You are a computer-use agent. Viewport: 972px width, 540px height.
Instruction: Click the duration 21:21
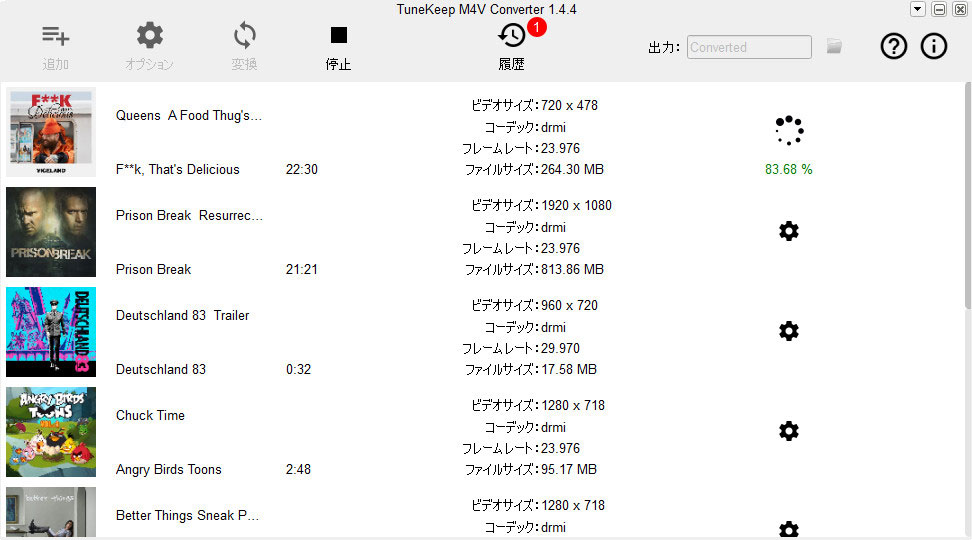click(x=302, y=269)
